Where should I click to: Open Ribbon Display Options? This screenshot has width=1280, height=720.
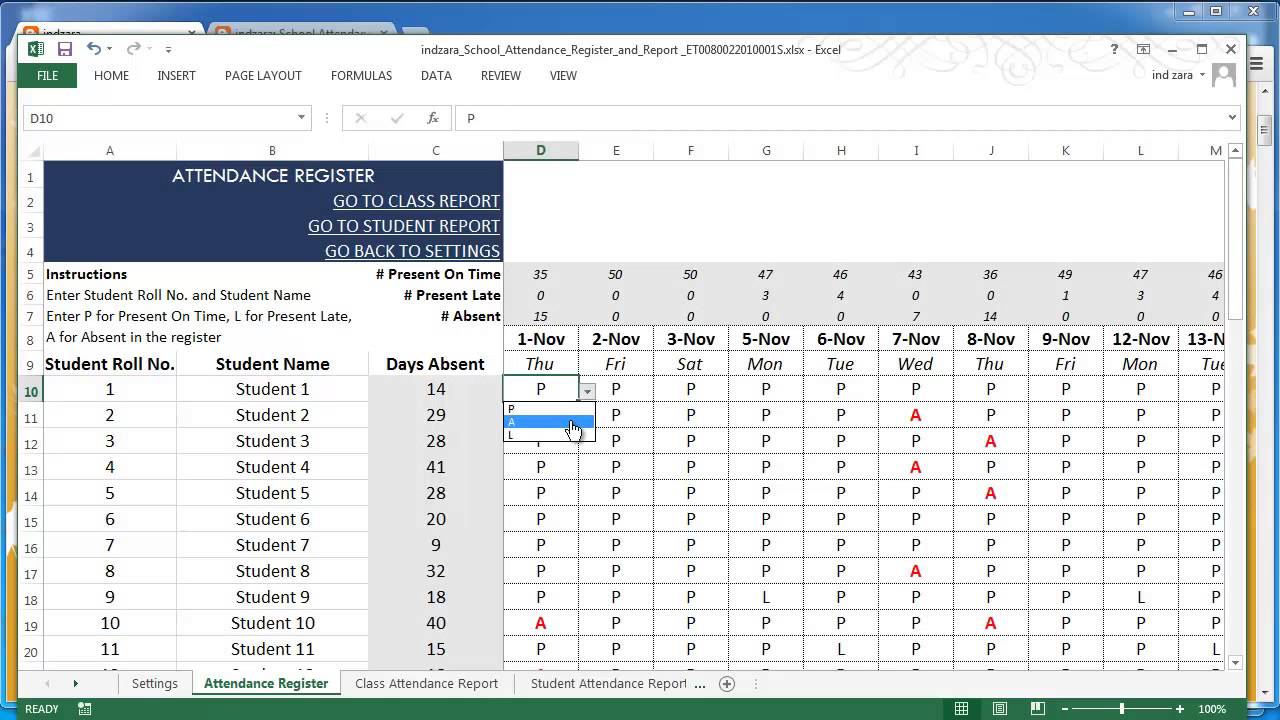click(1144, 49)
